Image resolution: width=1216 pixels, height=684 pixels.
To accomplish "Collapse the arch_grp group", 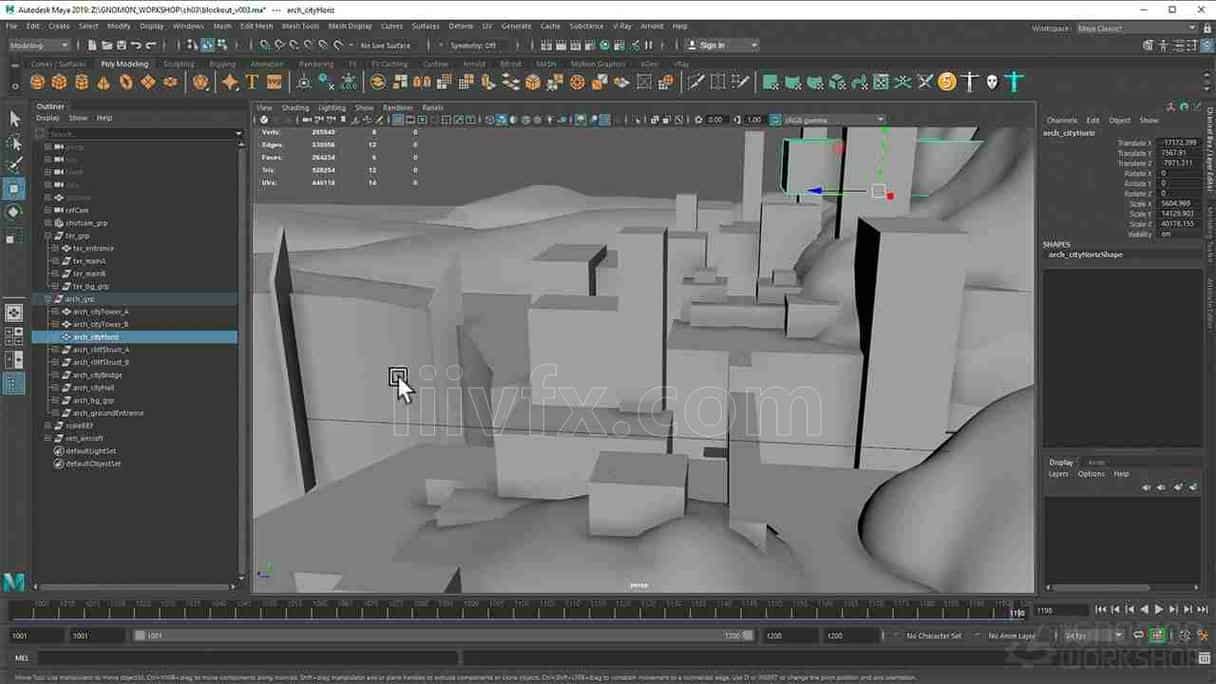I will (x=48, y=299).
